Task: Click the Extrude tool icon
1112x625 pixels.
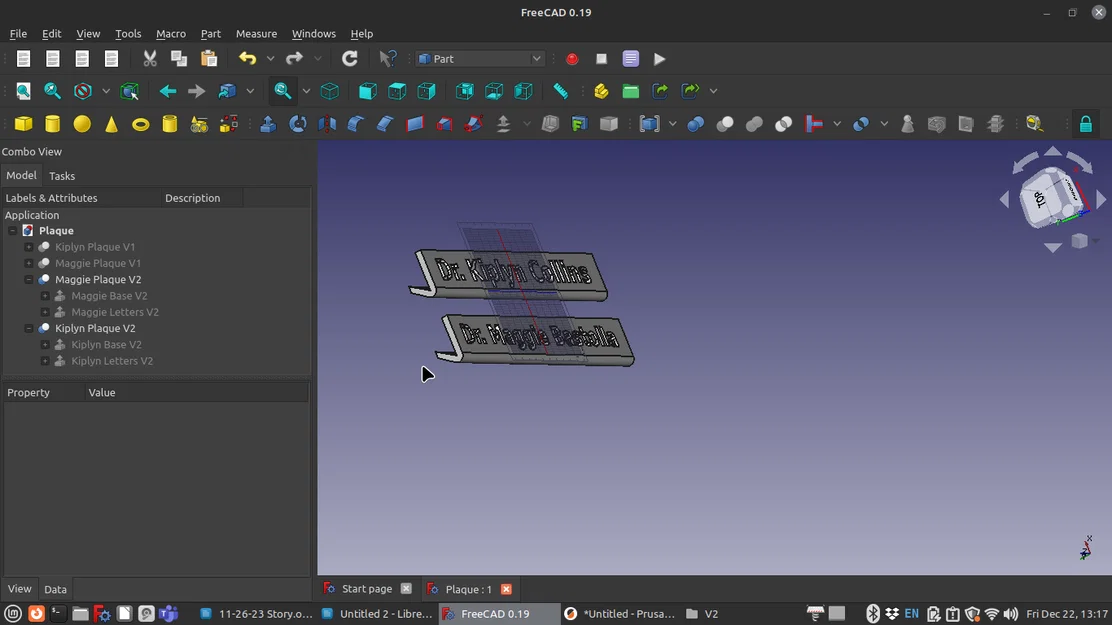Action: (x=268, y=124)
